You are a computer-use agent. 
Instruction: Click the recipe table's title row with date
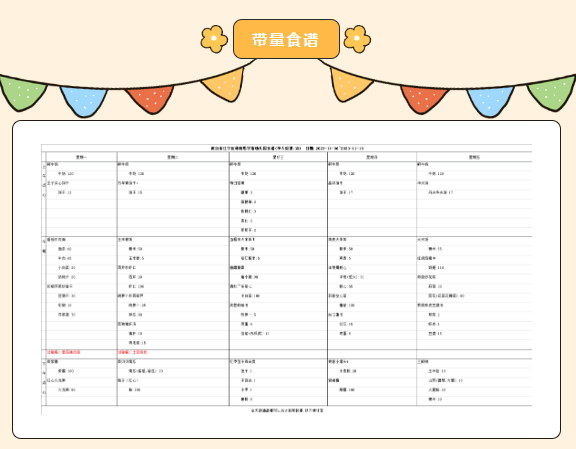pos(287,148)
